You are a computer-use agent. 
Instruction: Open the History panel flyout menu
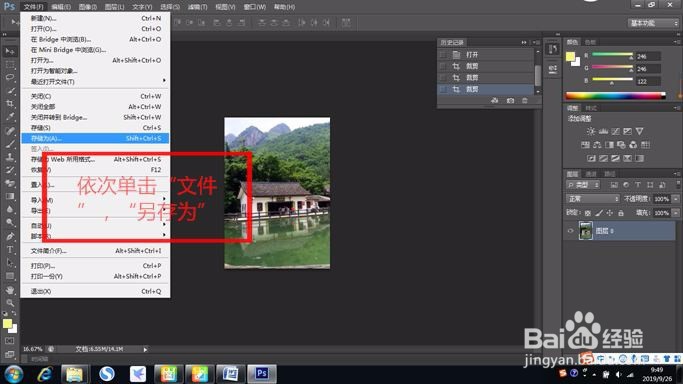click(x=536, y=42)
